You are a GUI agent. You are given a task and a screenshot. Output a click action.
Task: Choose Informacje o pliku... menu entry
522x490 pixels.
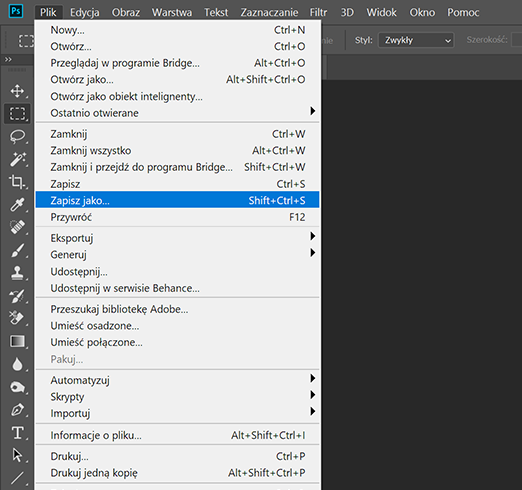point(177,435)
